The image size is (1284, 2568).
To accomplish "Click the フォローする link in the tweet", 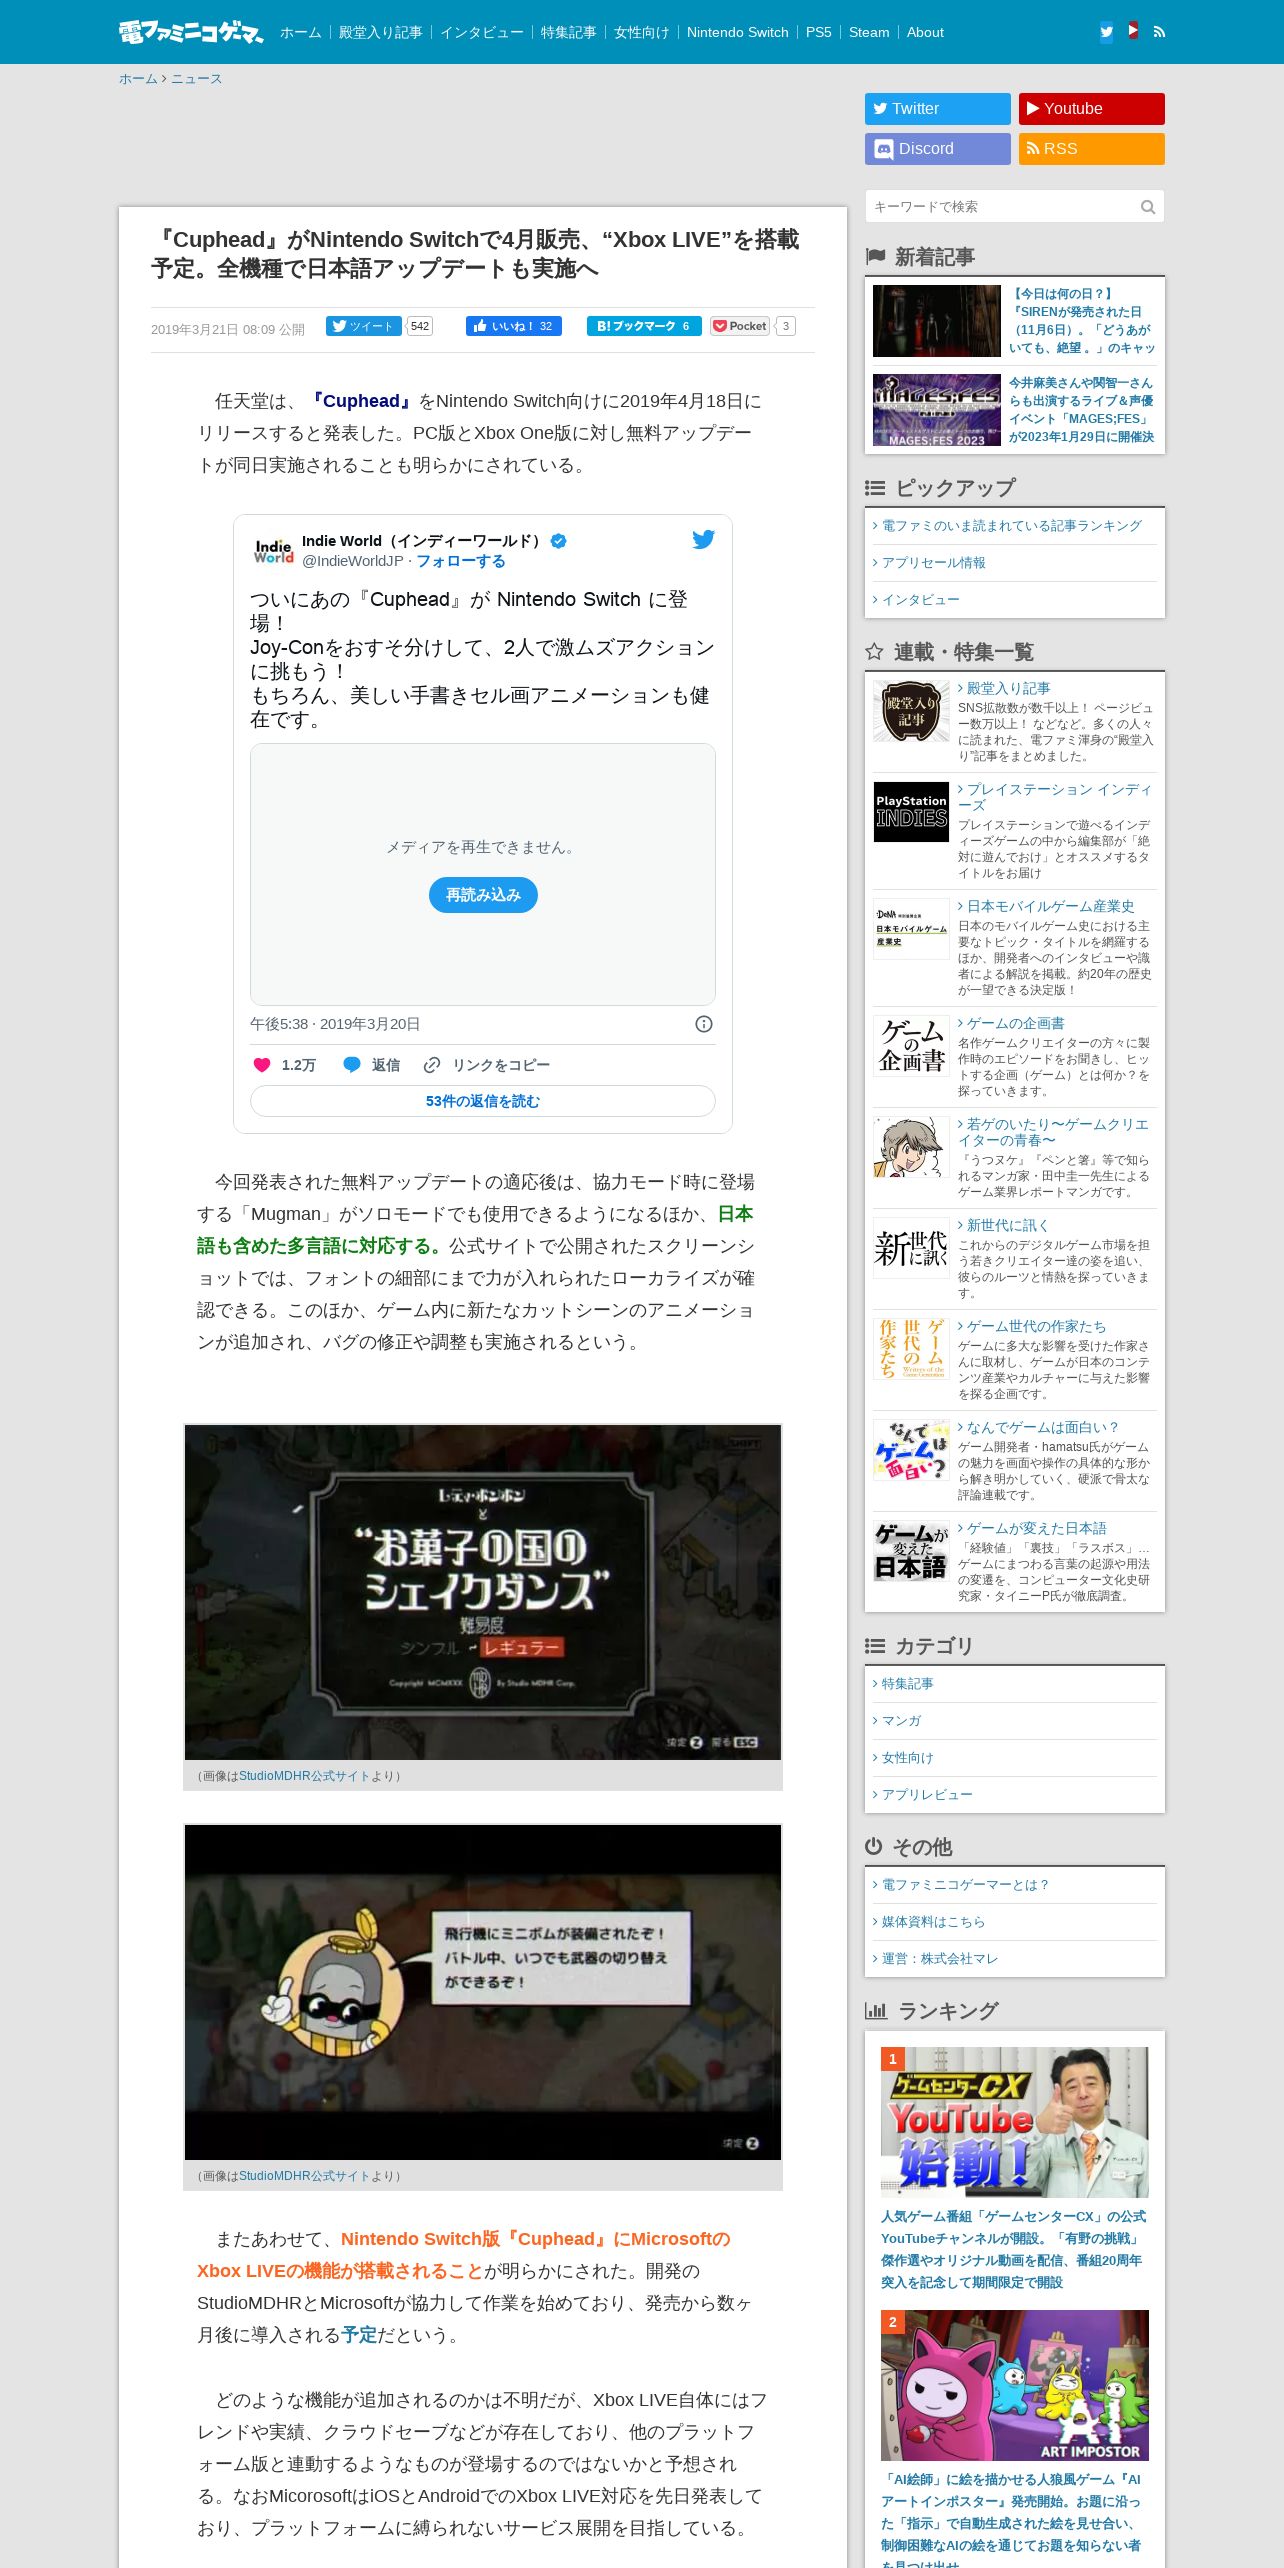I will 461,561.
